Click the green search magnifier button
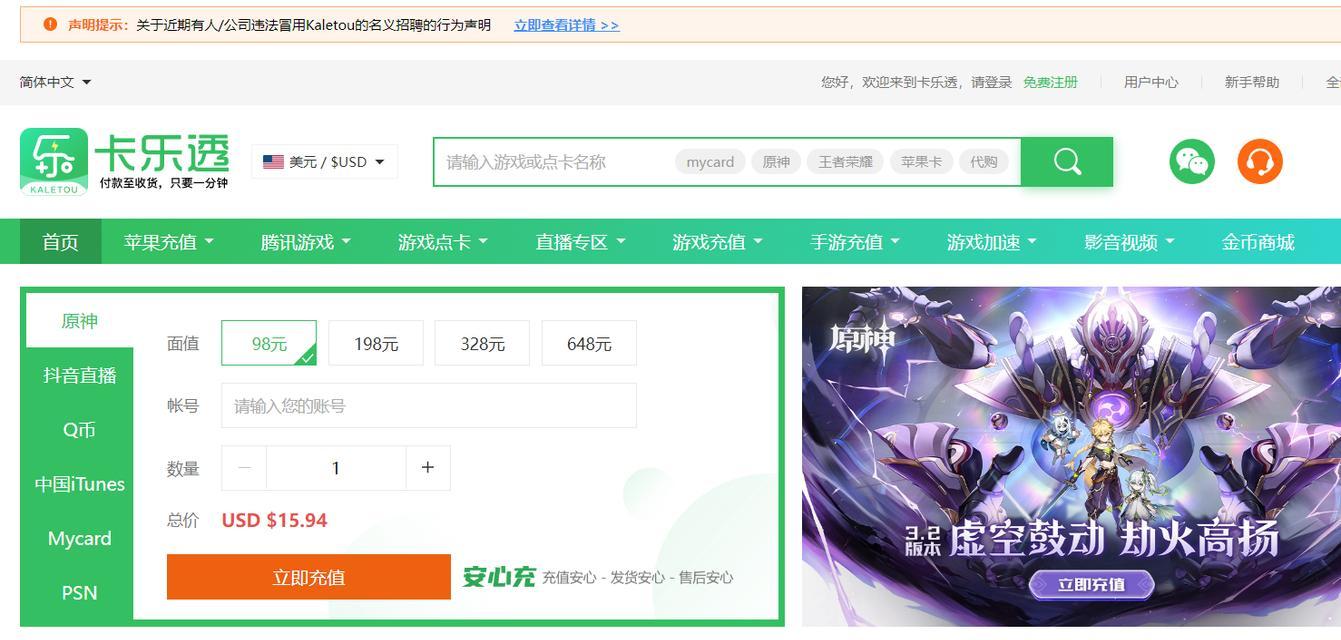The image size is (1341, 640). 1067,162
